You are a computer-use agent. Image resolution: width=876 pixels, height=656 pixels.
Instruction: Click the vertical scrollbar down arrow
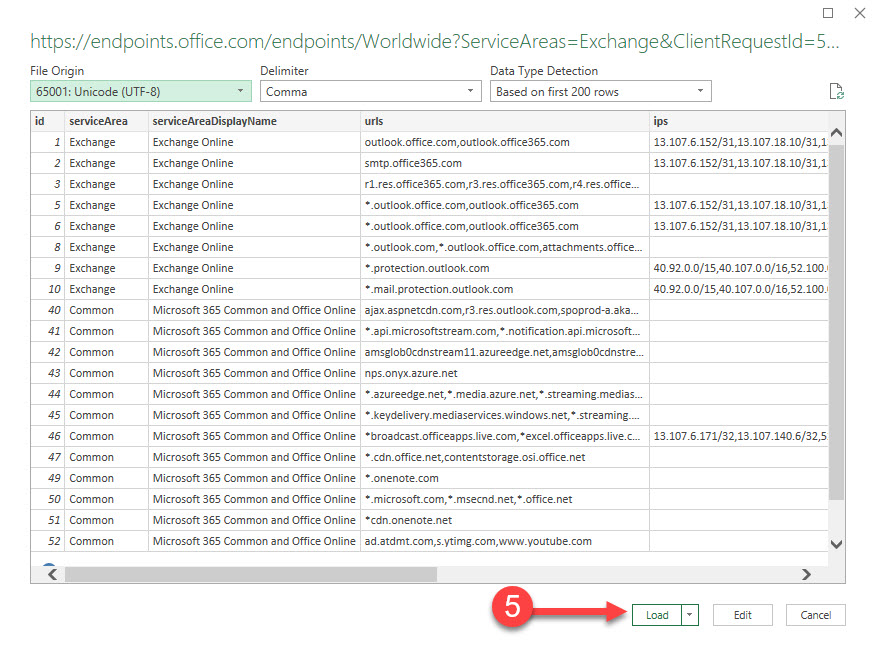(836, 544)
